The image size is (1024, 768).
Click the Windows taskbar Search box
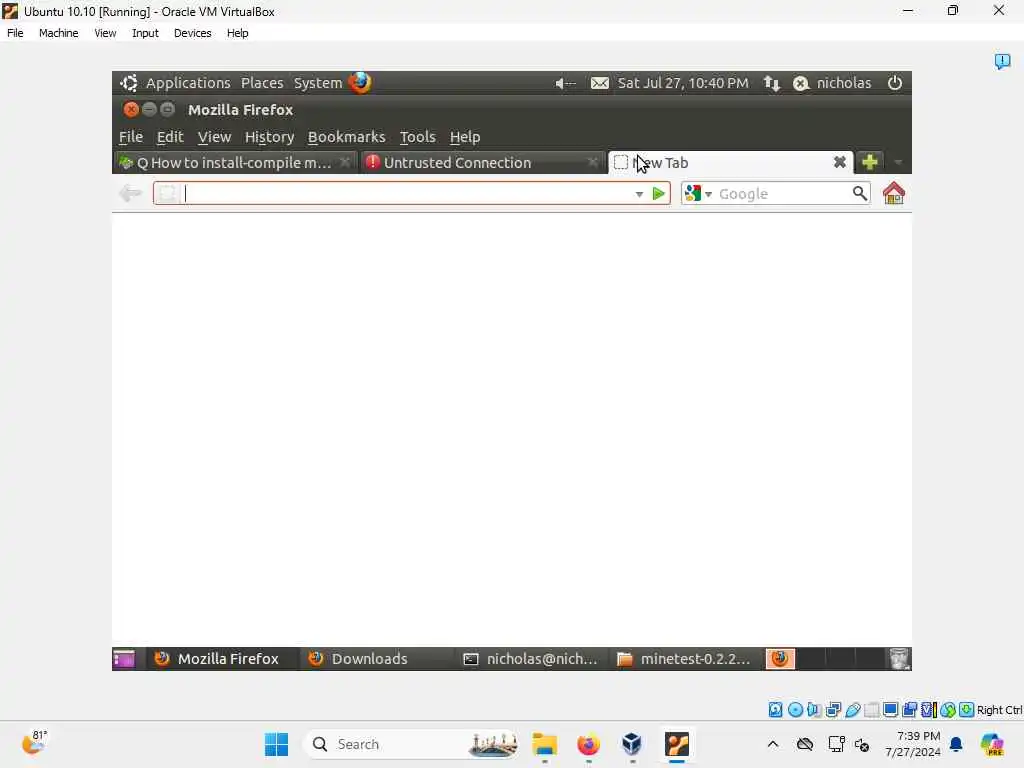pyautogui.click(x=411, y=744)
